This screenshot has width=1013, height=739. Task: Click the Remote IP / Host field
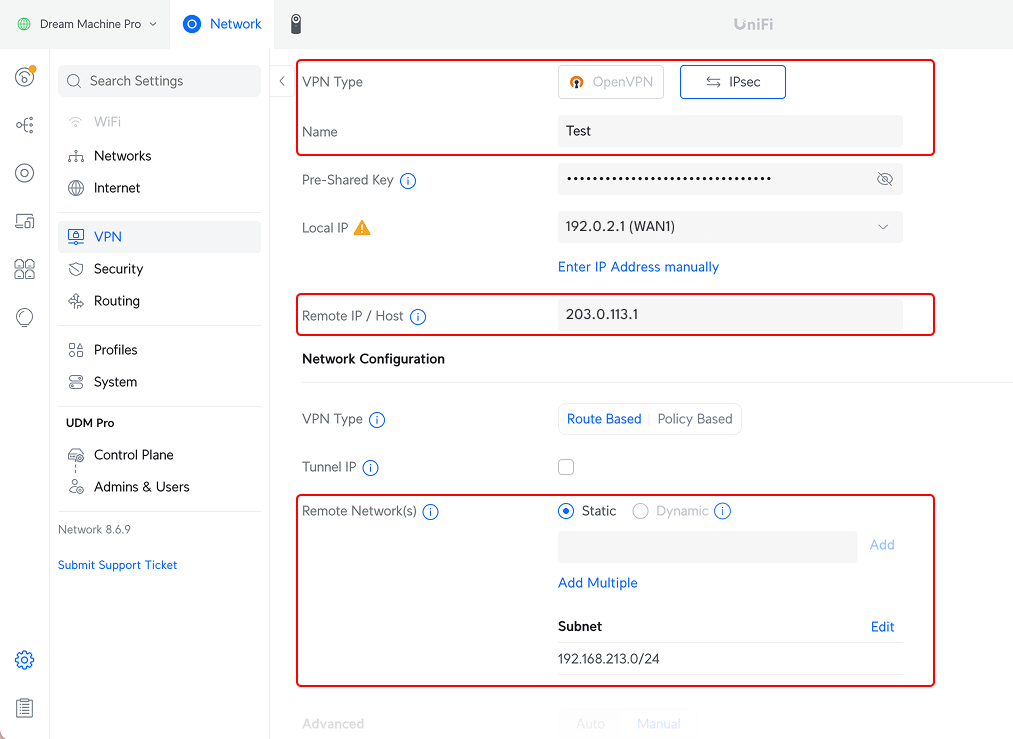(731, 315)
